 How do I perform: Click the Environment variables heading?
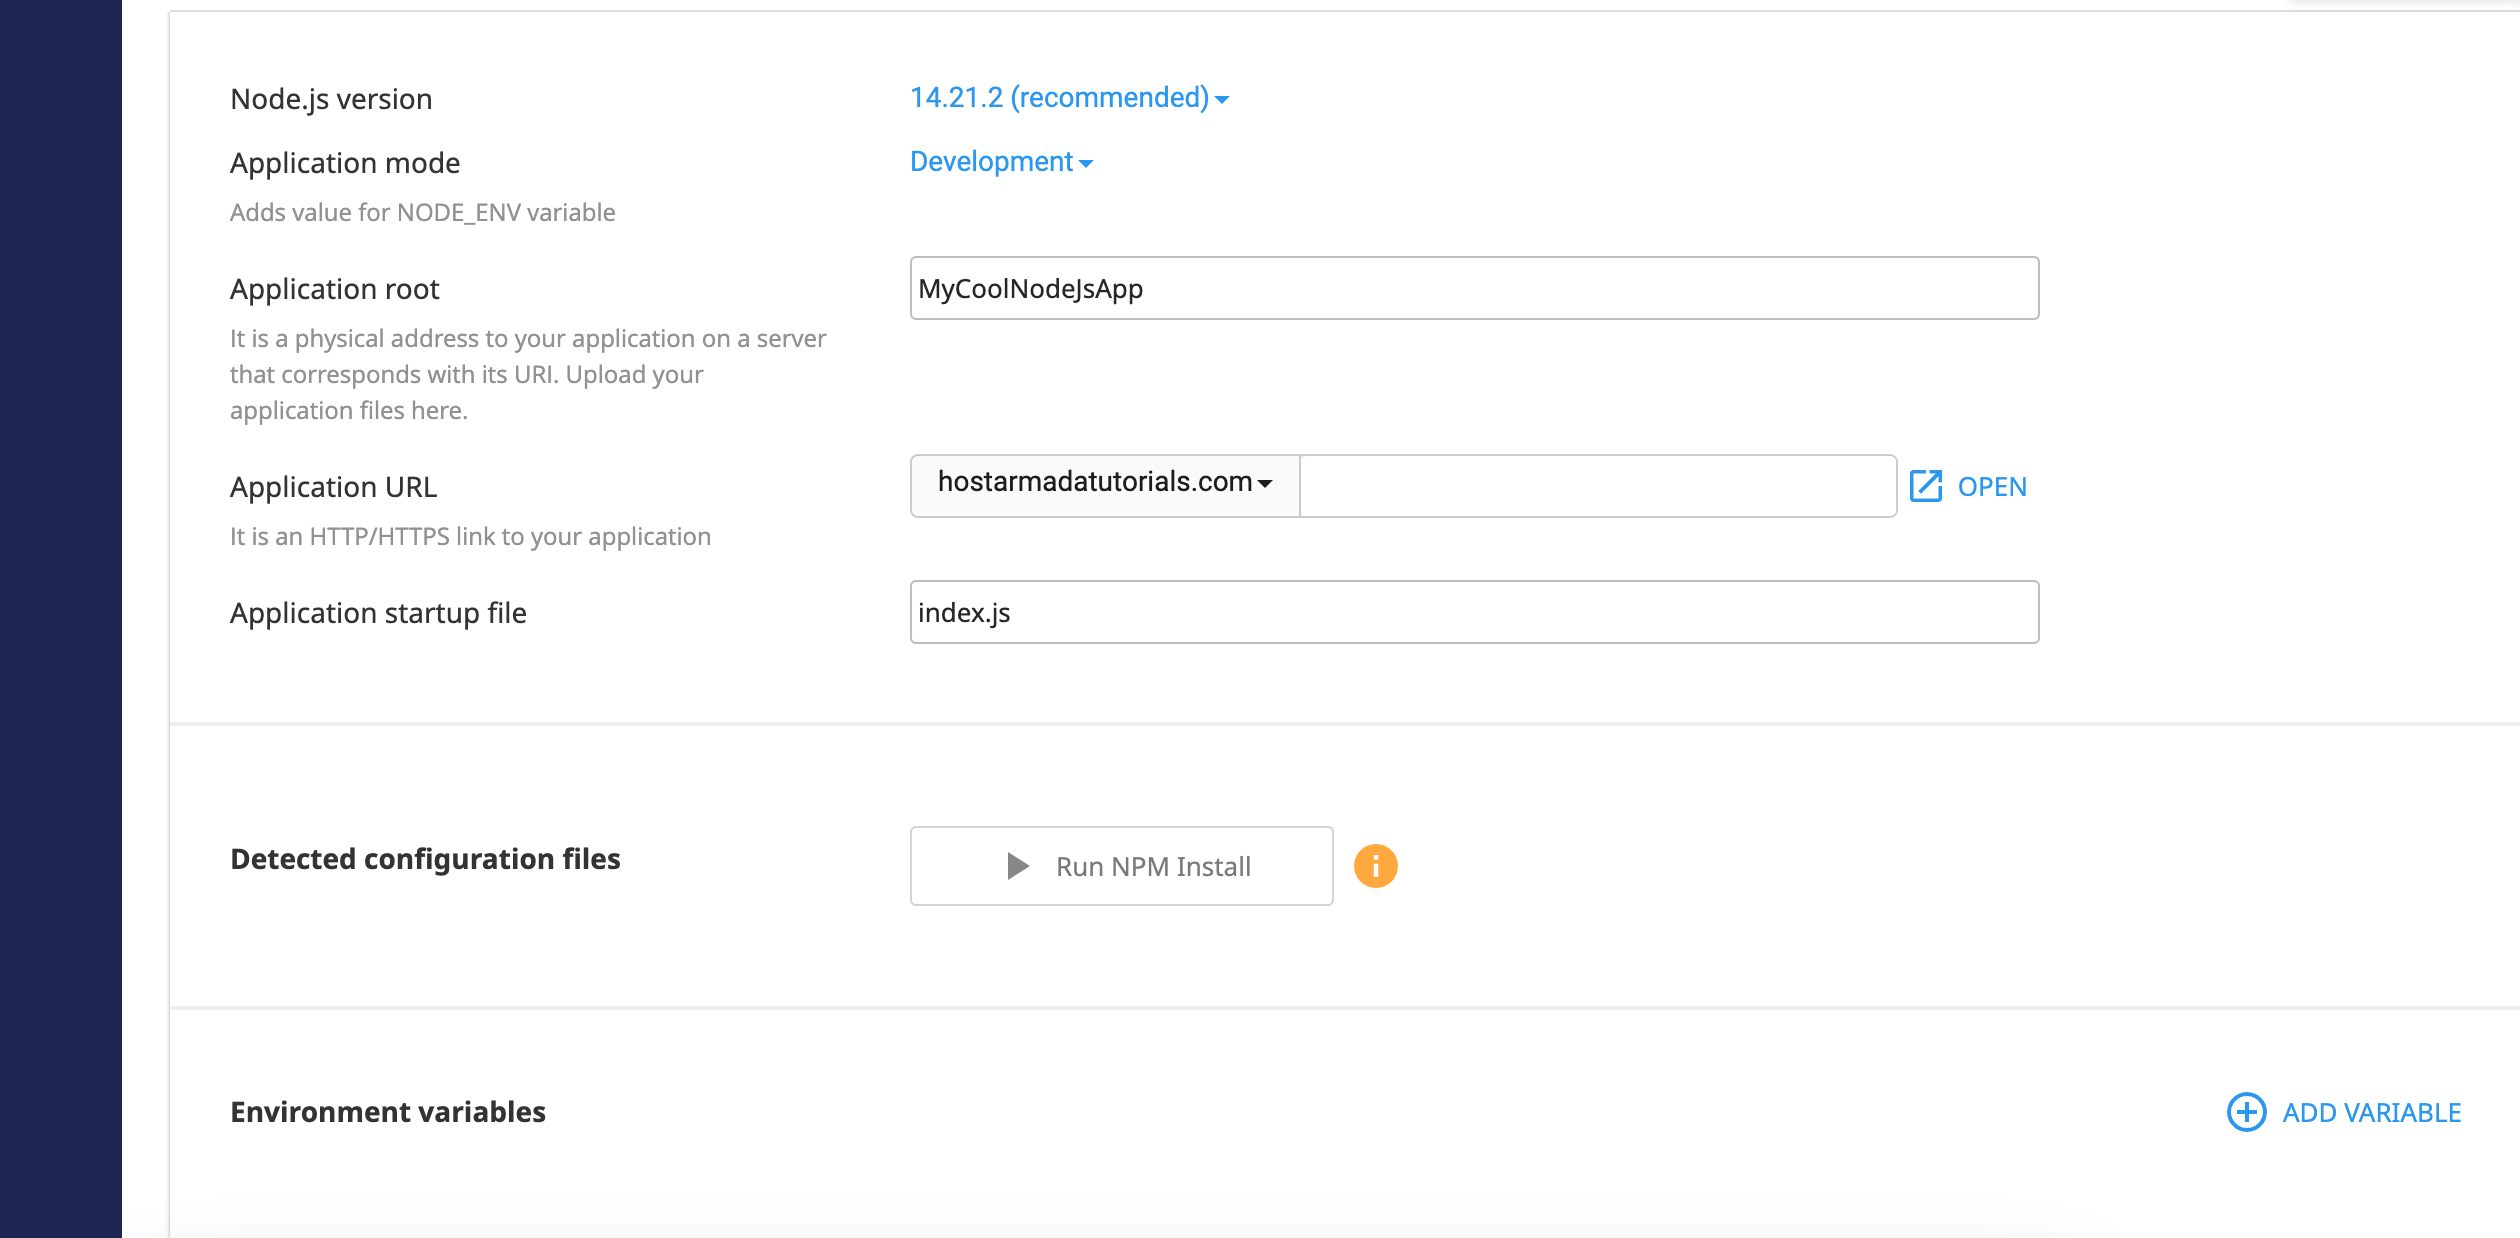point(388,1112)
